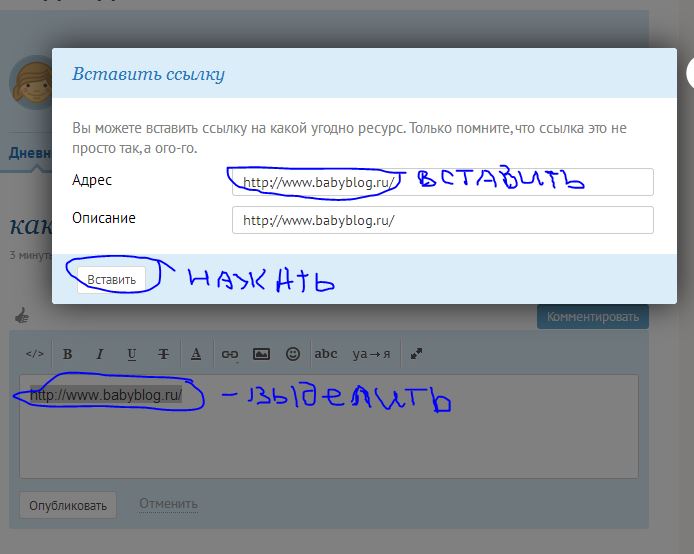This screenshot has width=694, height=554.
Task: Toggle strikethrough formatting in editor toolbar
Action: pyautogui.click(x=163, y=354)
